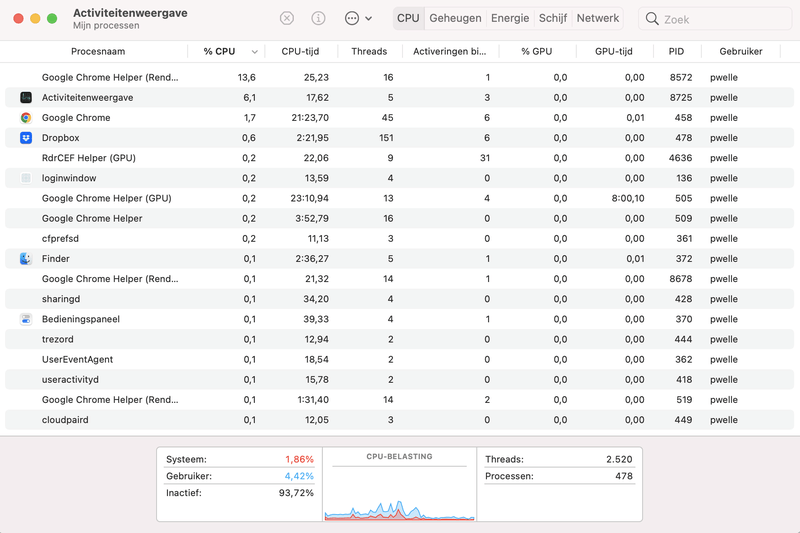Click the Finder icon in the process list
The height and width of the screenshot is (533, 800).
point(26,259)
